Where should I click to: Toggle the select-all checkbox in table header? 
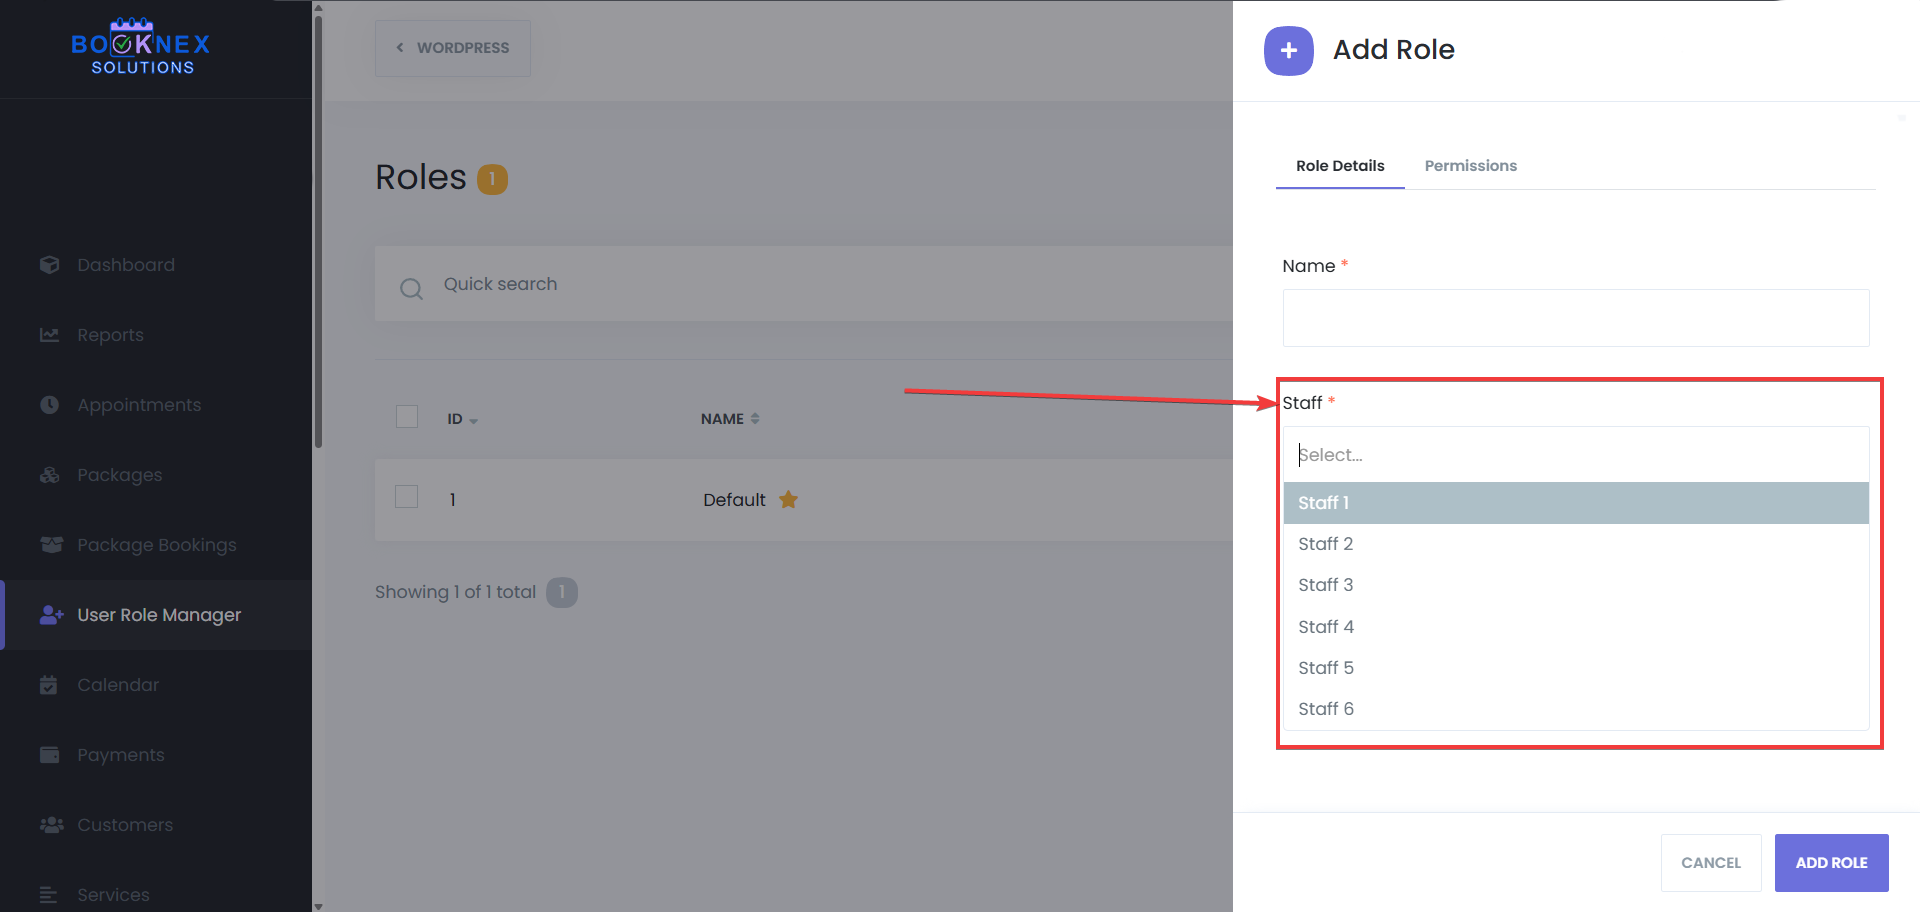[407, 417]
